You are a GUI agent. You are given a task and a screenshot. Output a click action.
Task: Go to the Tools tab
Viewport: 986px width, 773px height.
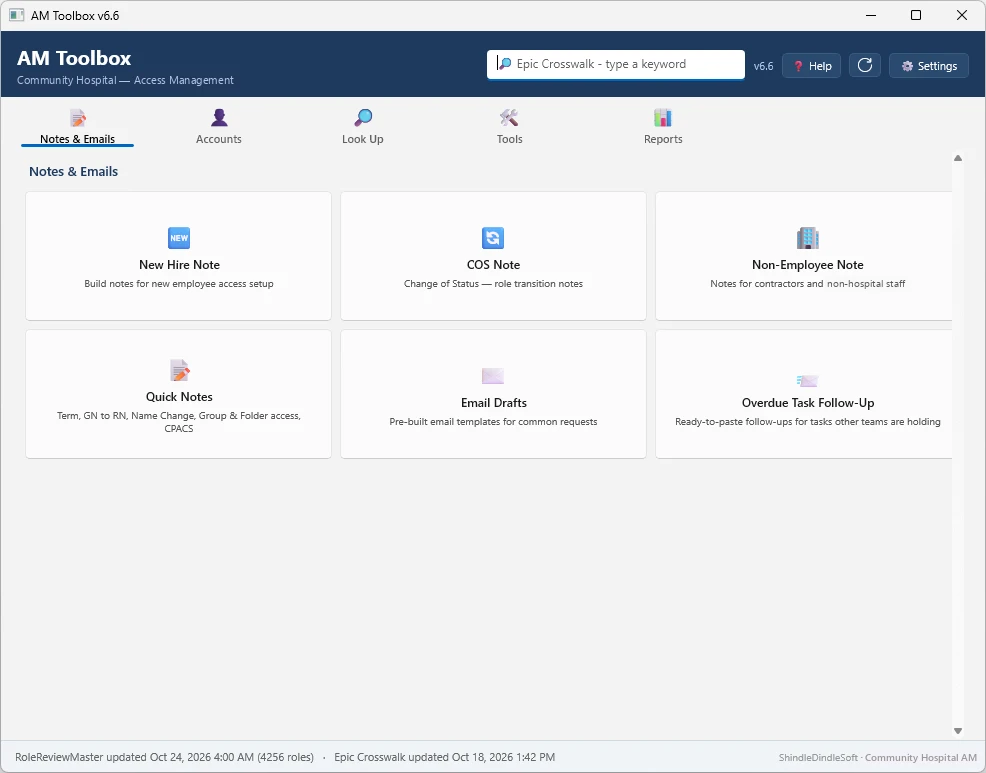[x=509, y=127]
